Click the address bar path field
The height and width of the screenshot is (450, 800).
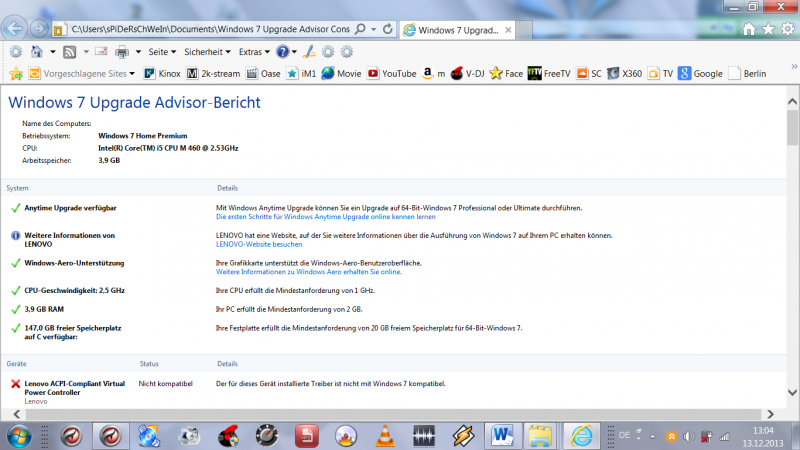(x=210, y=29)
